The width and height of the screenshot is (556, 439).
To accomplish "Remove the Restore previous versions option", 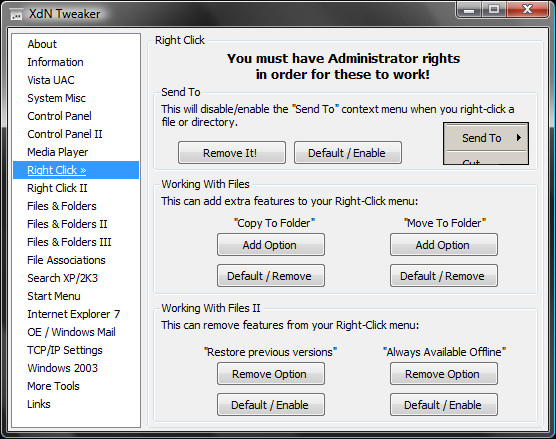I will click(271, 374).
